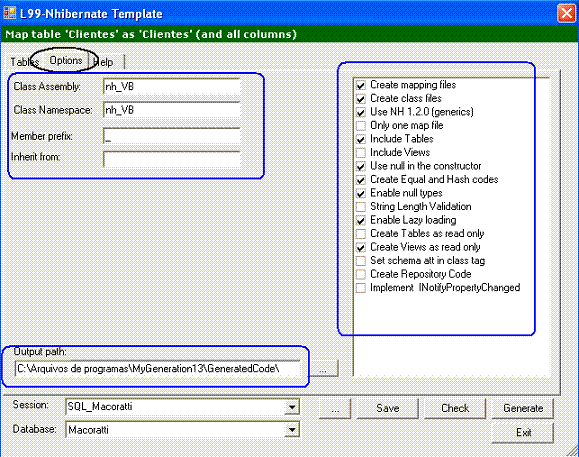
Task: Open the output path browse button
Action: tap(323, 368)
